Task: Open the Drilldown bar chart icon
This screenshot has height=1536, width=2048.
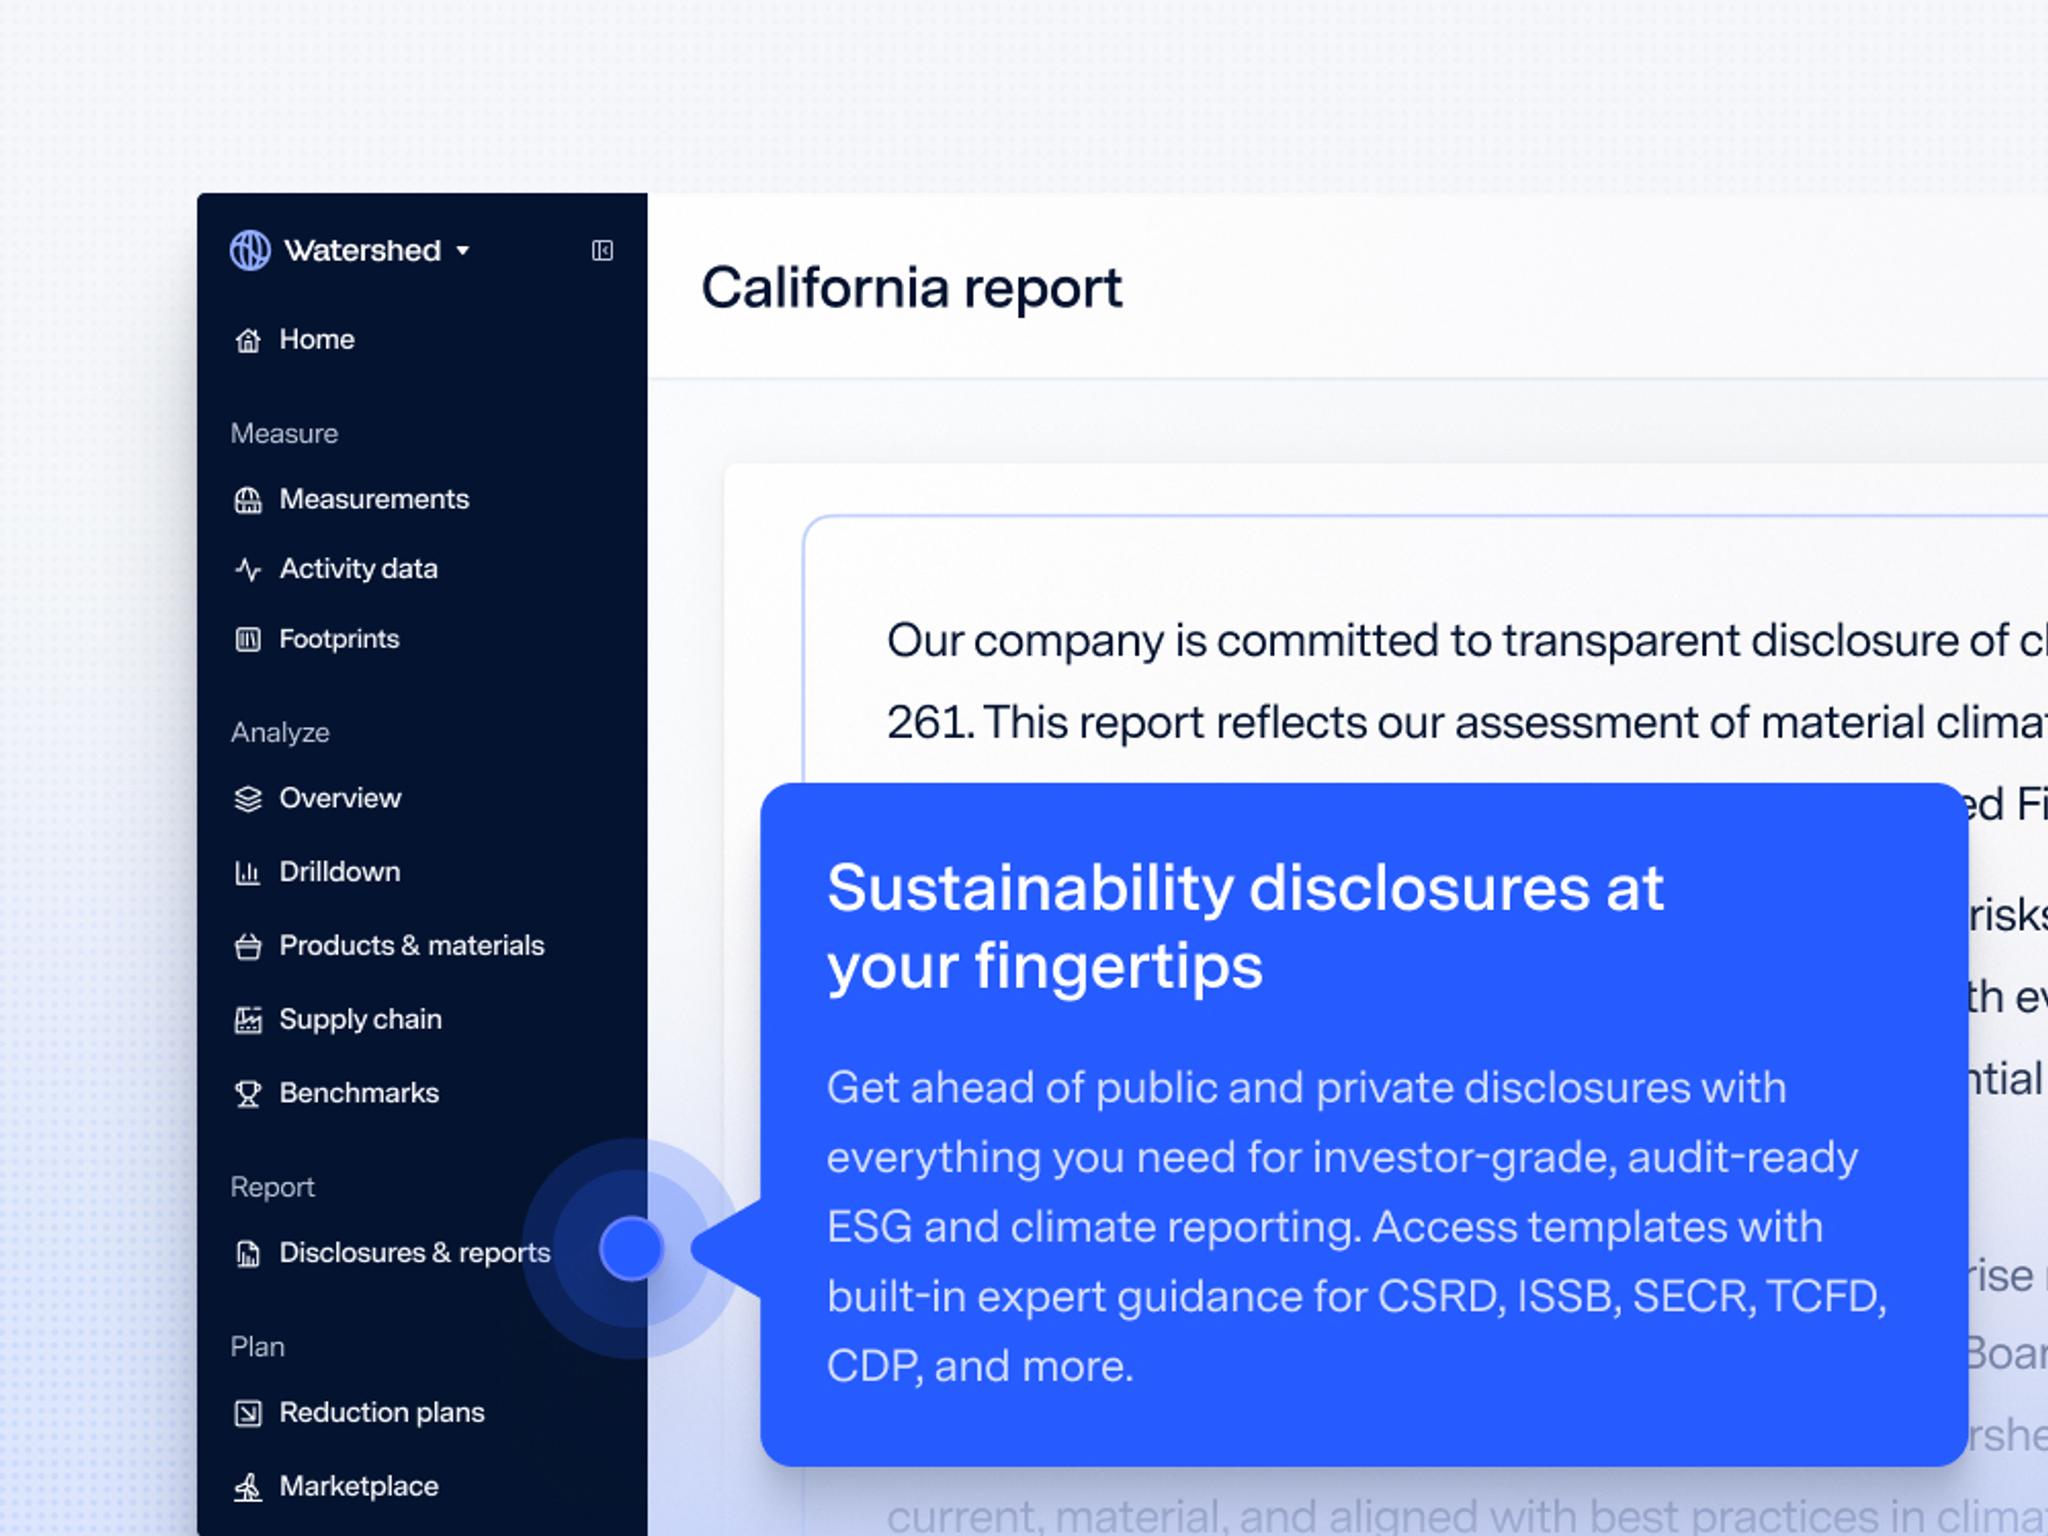Action: 248,873
